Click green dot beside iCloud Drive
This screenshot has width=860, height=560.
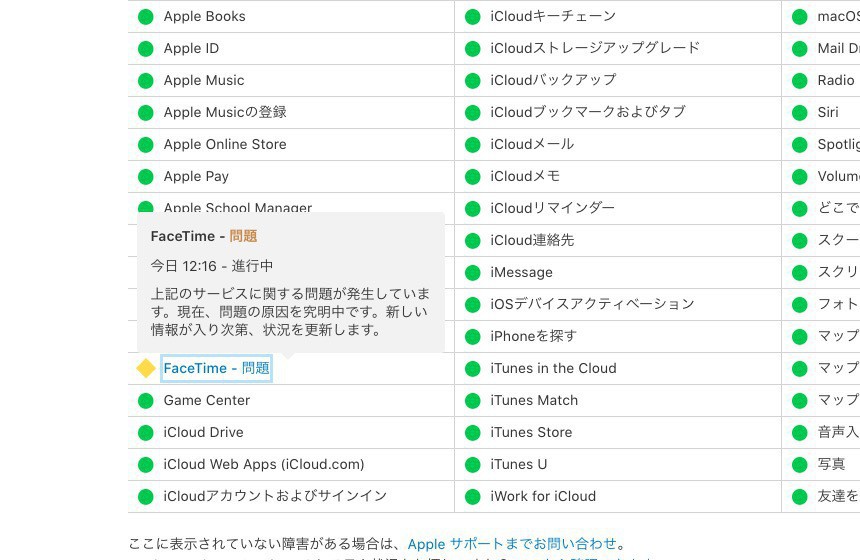pos(146,433)
